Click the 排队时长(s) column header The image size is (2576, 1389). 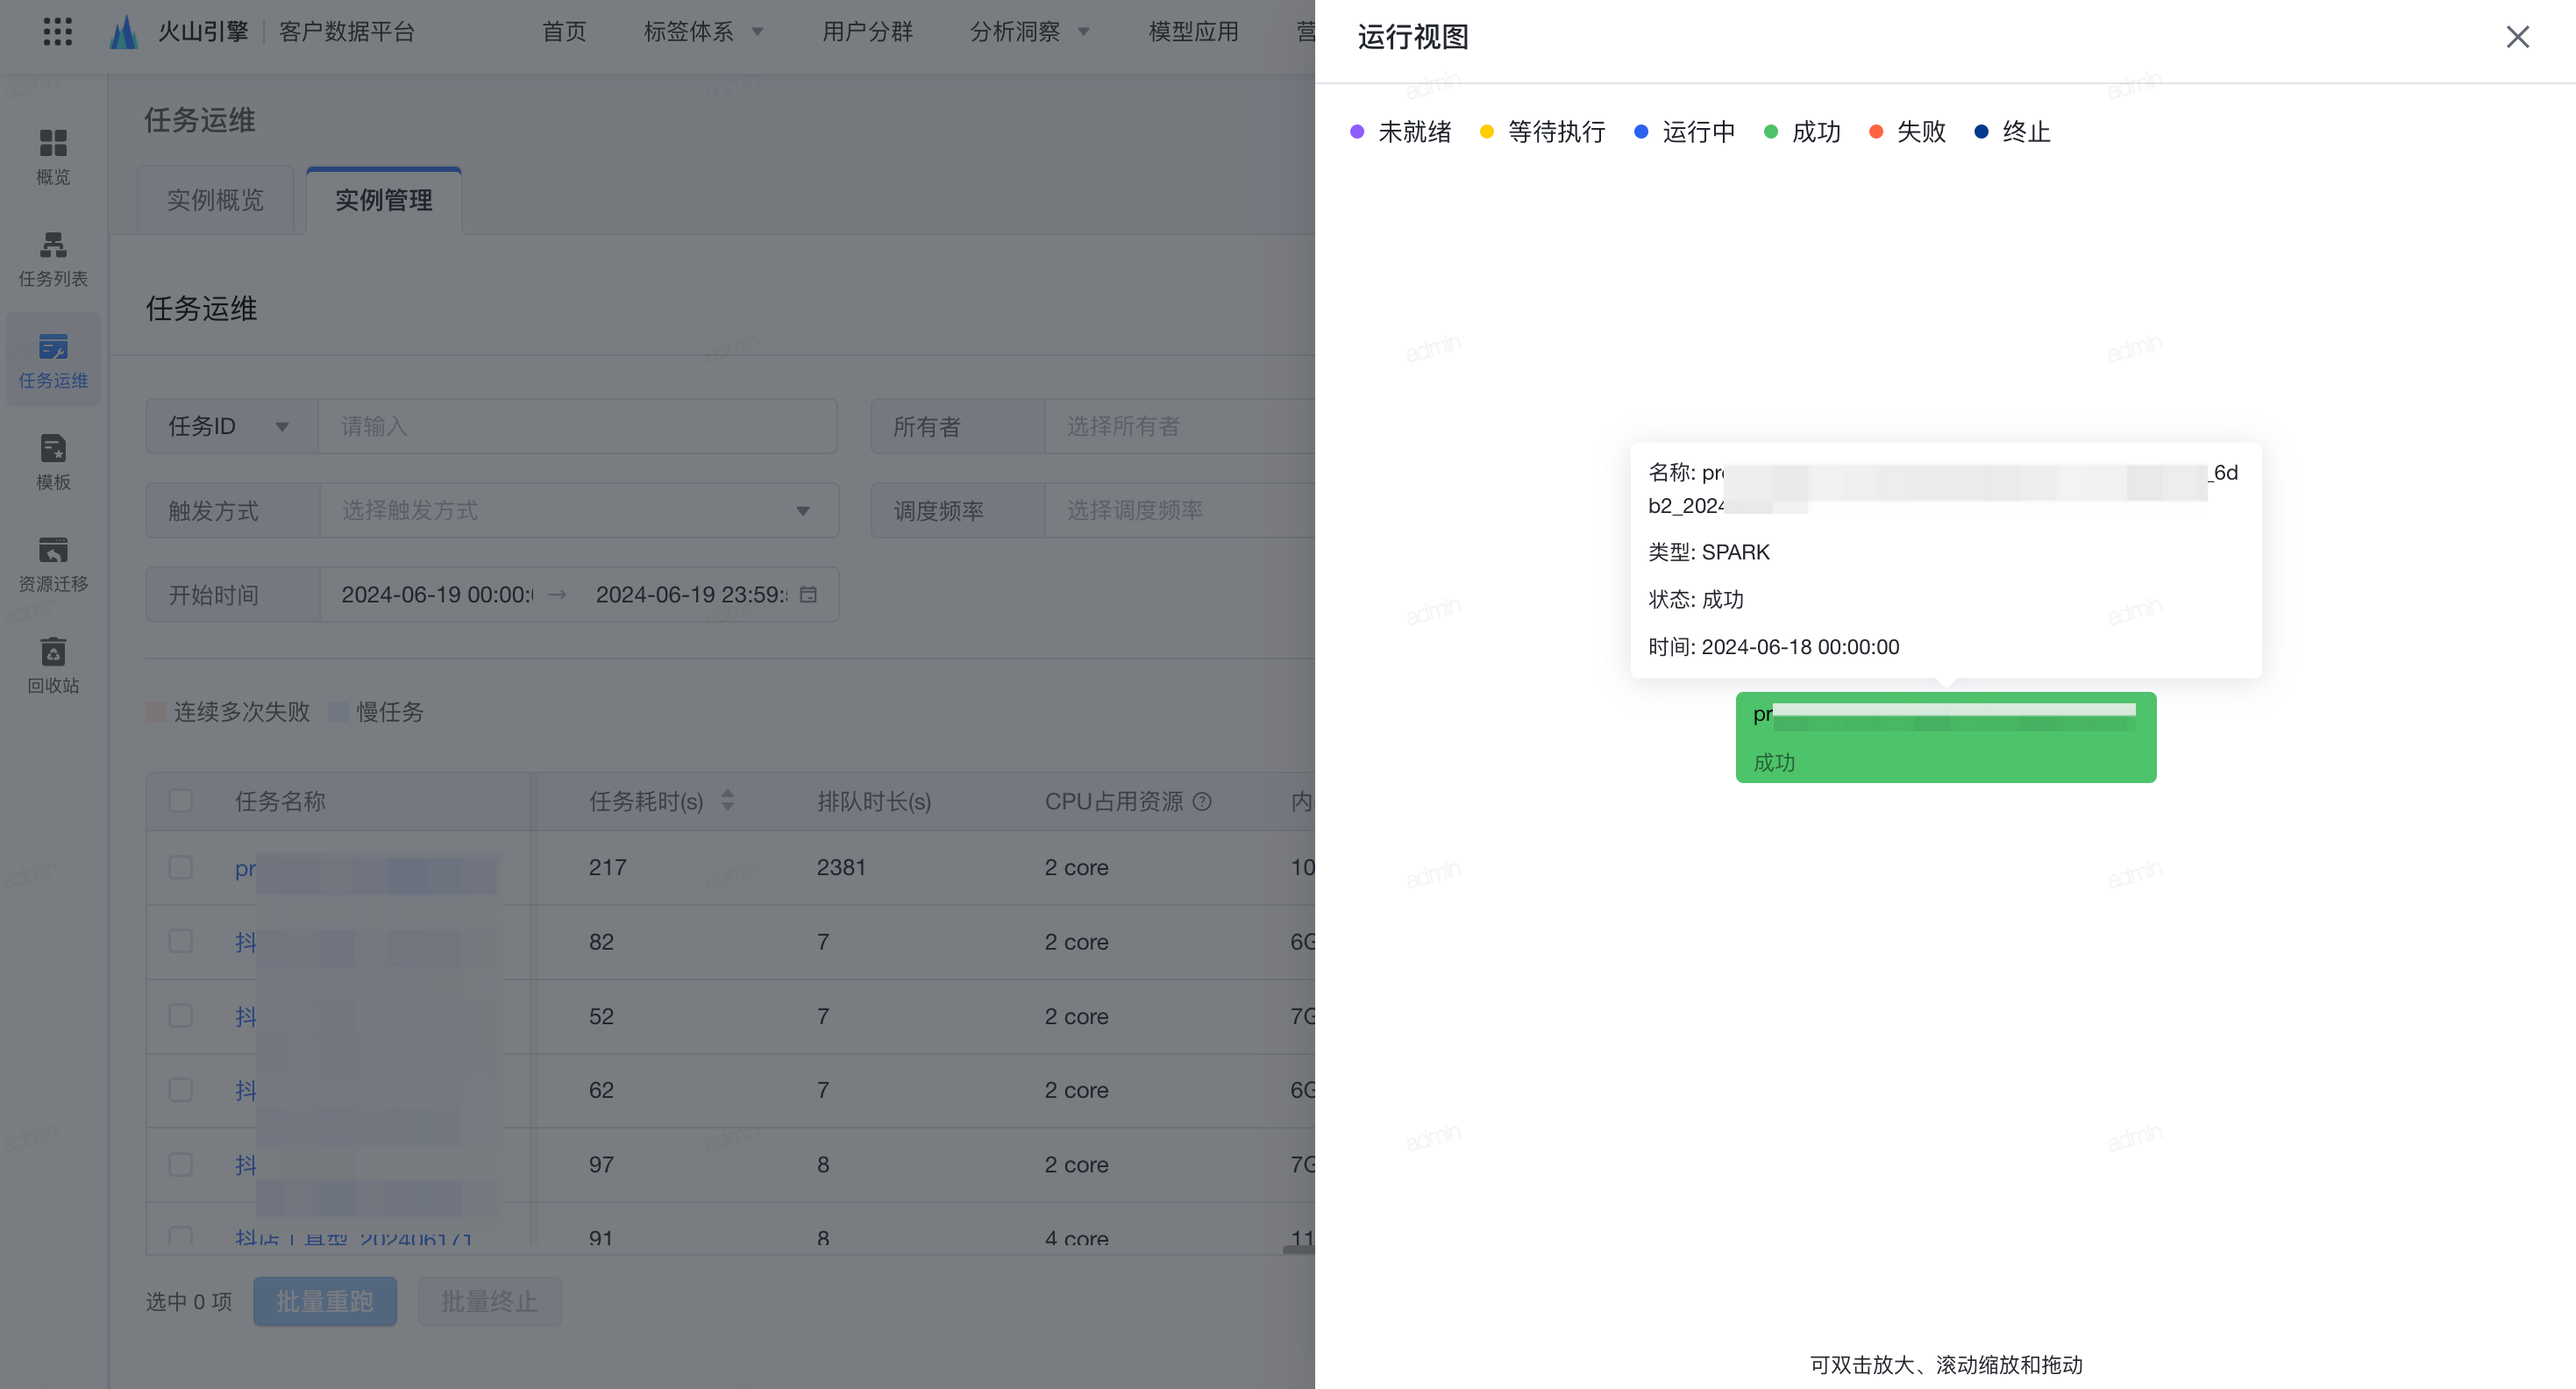(873, 801)
